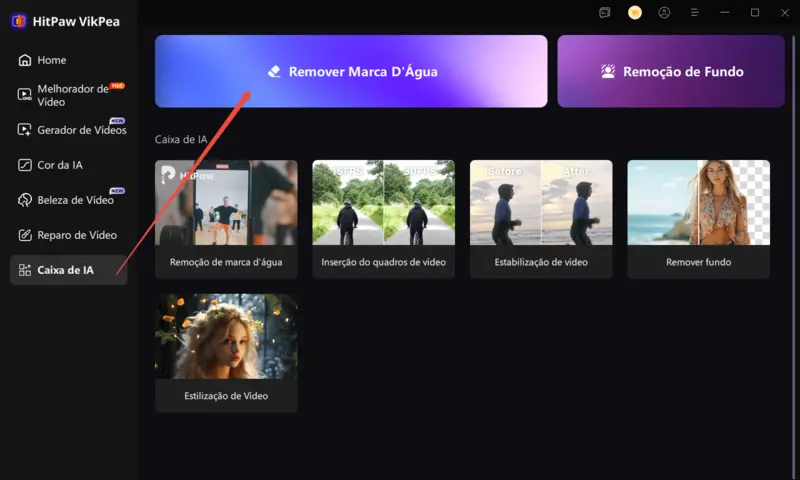The height and width of the screenshot is (480, 800).
Task: Click the NEW badge on Beleza de Vídeo
Action: tap(117, 191)
